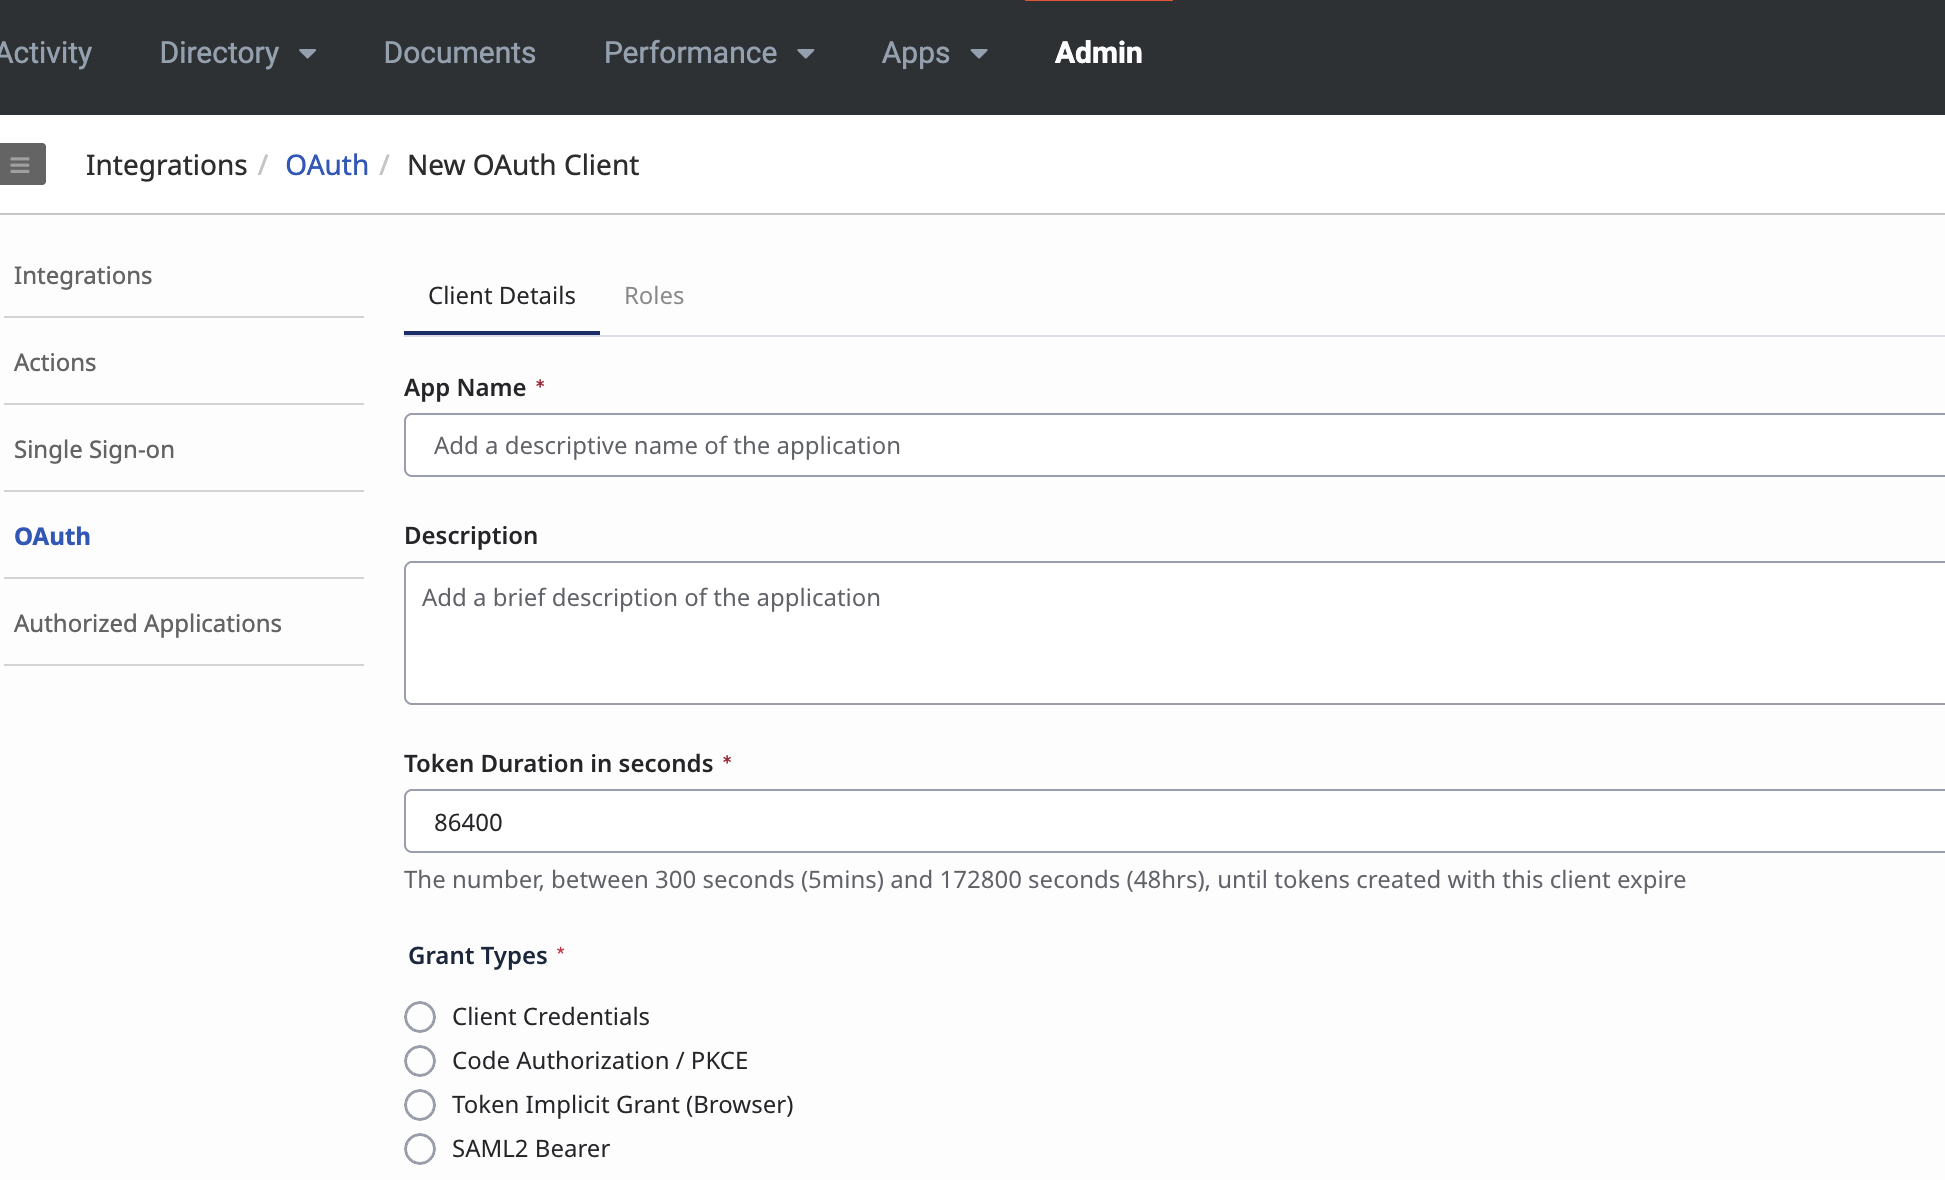The height and width of the screenshot is (1180, 1945).
Task: Select Client Credentials grant type
Action: tap(420, 1017)
